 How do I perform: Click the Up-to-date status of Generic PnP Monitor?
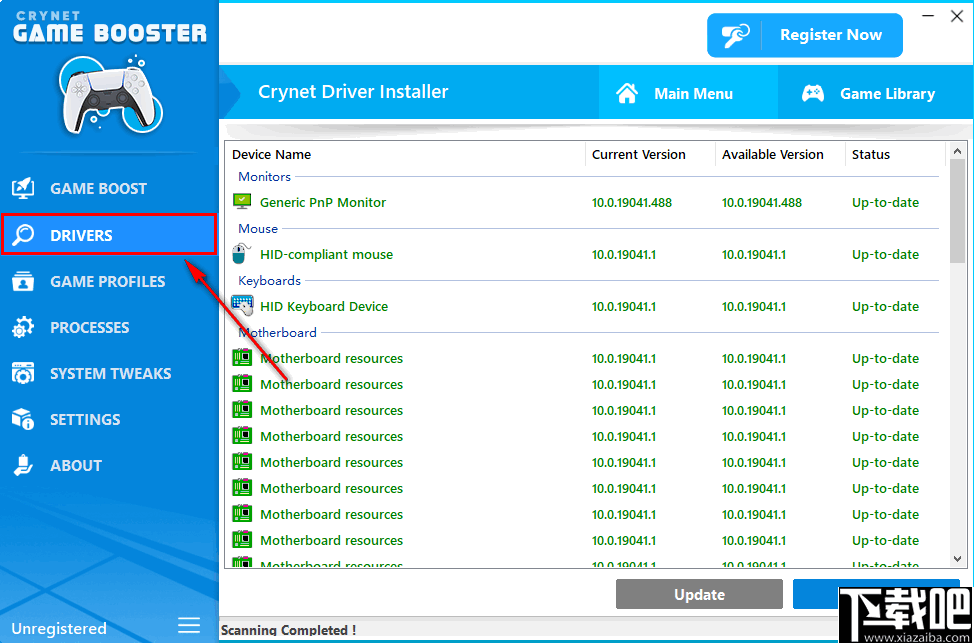pyautogui.click(x=885, y=203)
